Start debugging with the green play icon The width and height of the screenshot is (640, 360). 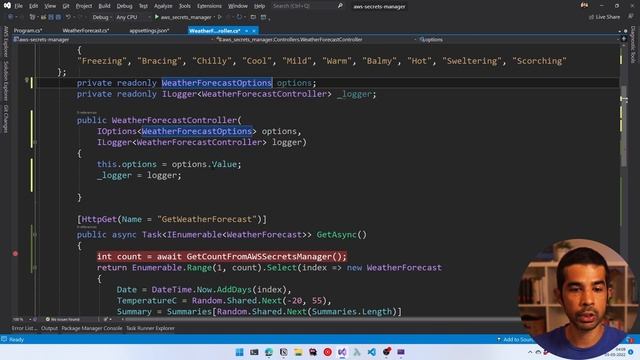157,17
